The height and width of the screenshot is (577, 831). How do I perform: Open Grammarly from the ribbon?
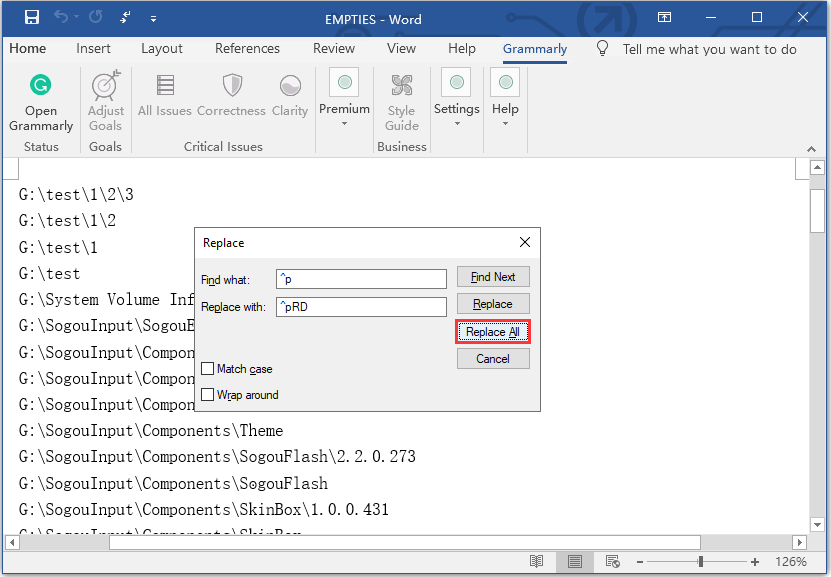click(x=40, y=100)
